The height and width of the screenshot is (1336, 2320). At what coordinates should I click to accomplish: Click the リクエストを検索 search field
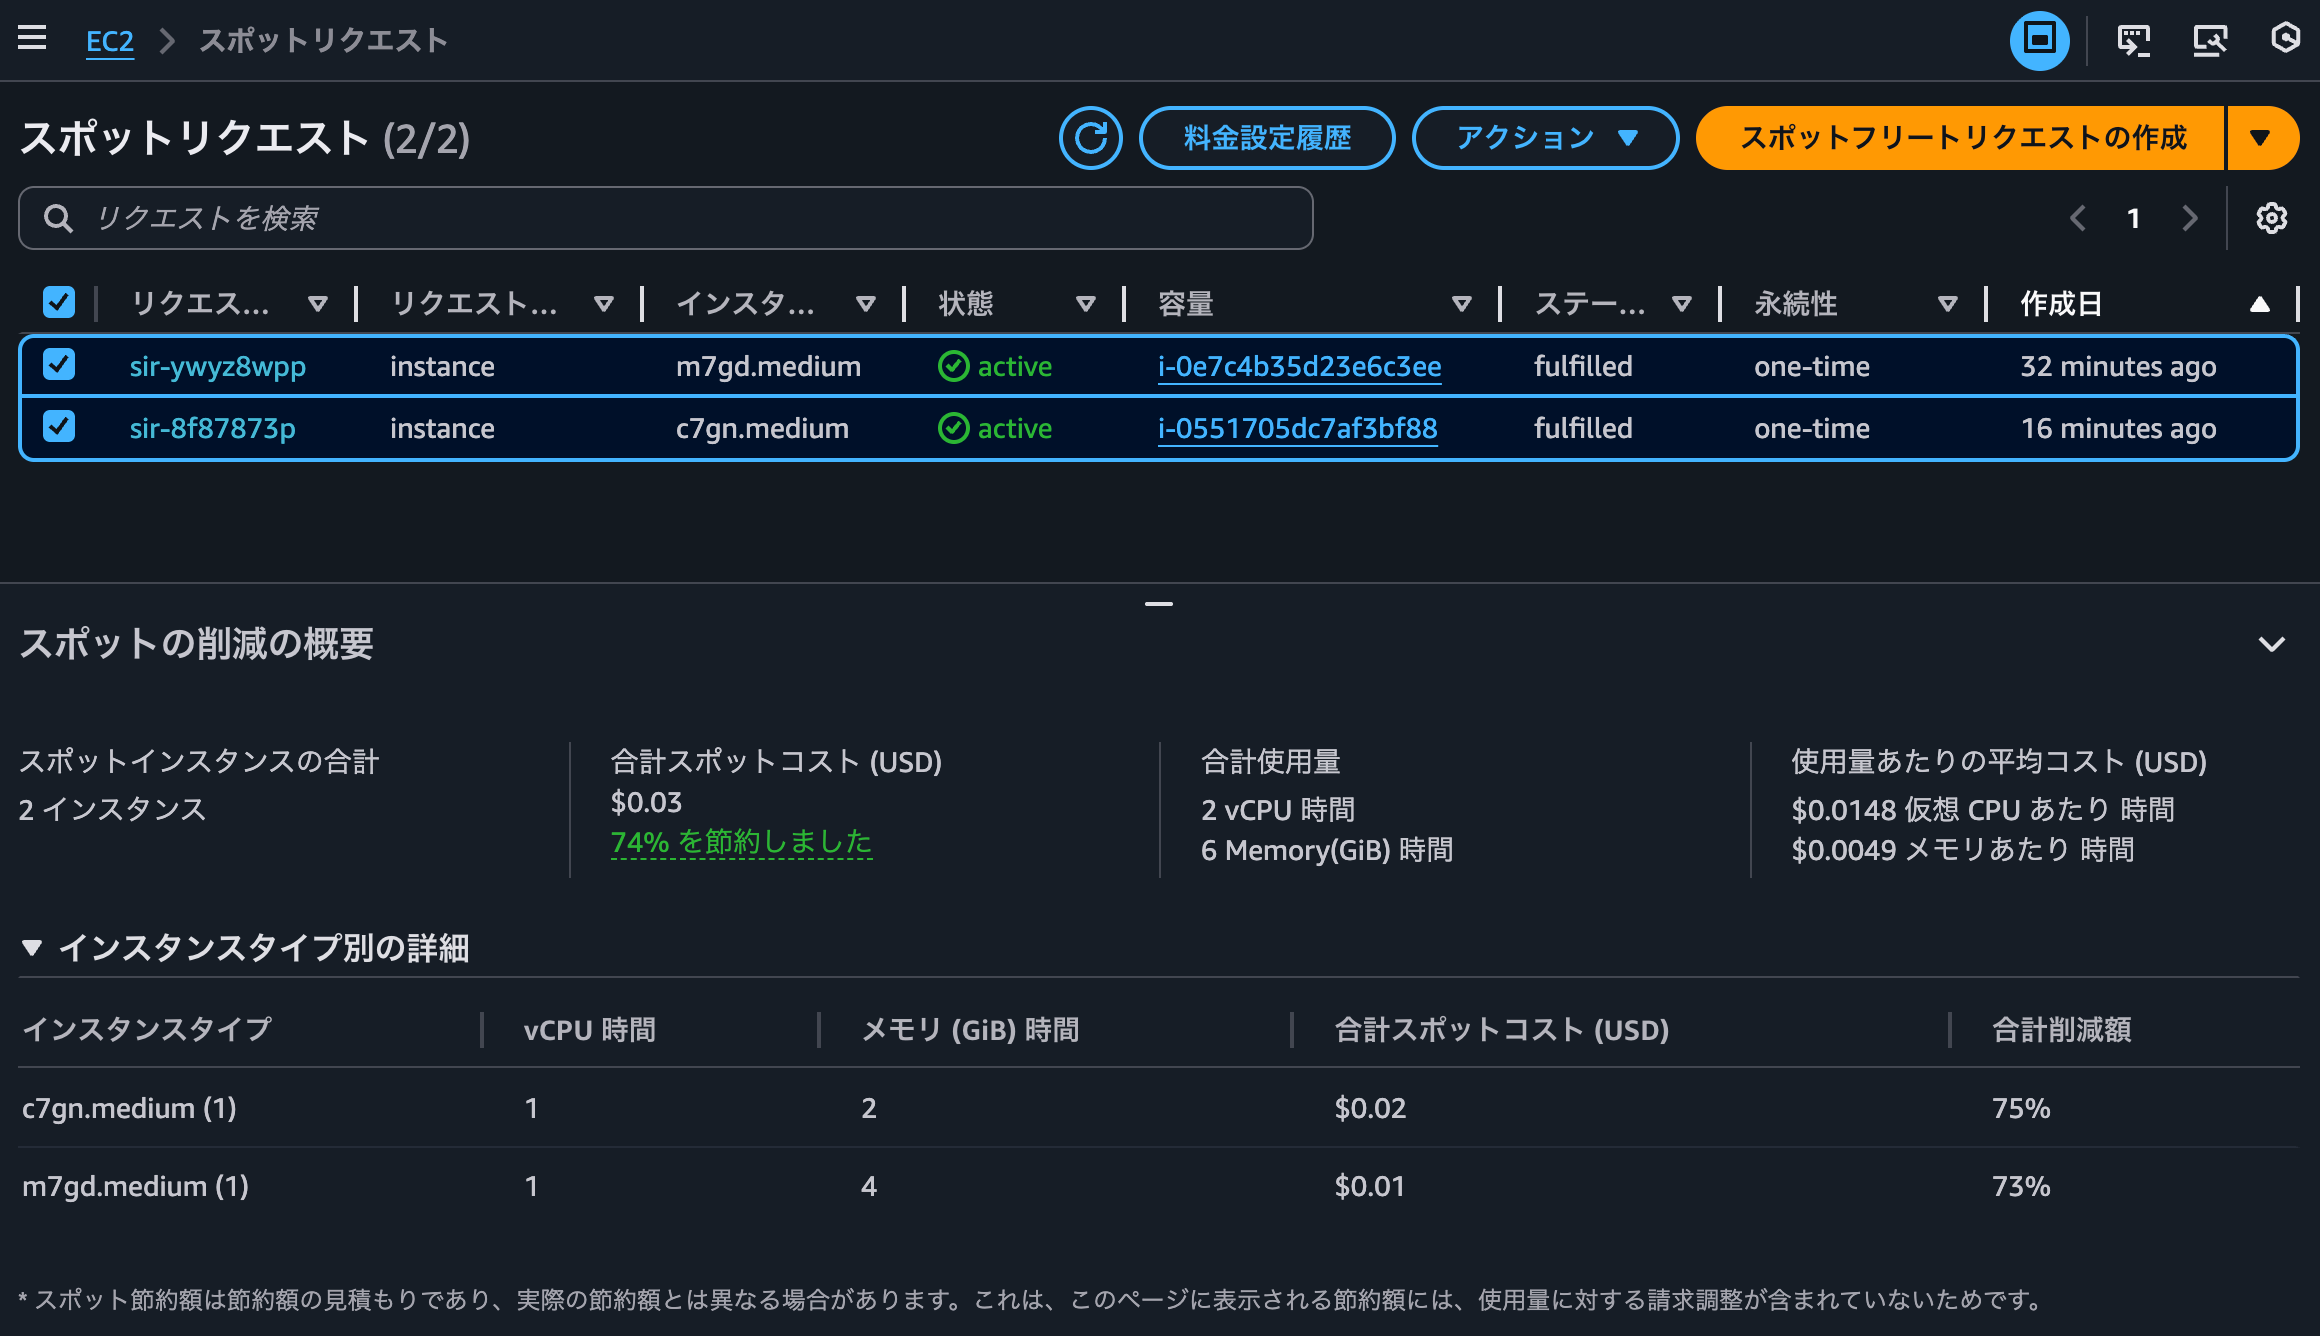pyautogui.click(x=665, y=218)
